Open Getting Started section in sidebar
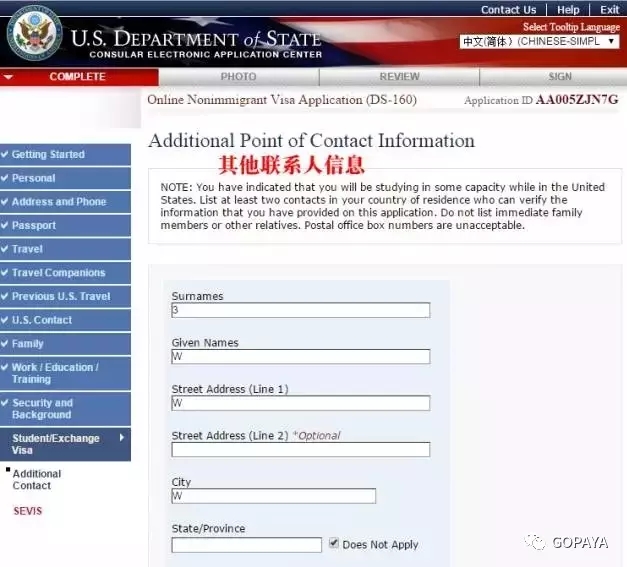This screenshot has width=627, height=567. pos(65,154)
